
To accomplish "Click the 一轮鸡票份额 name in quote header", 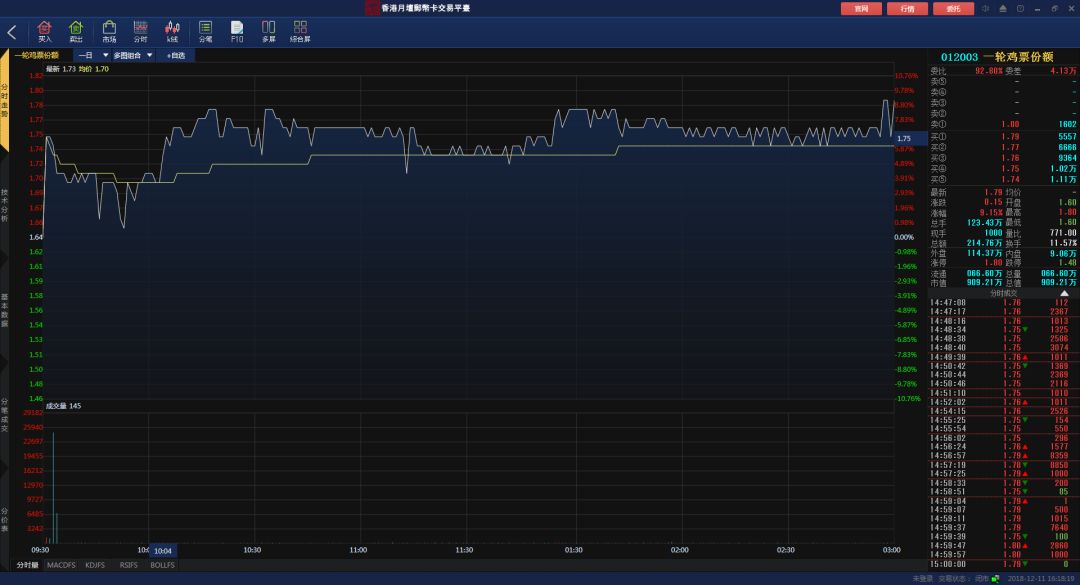I will (x=1018, y=57).
